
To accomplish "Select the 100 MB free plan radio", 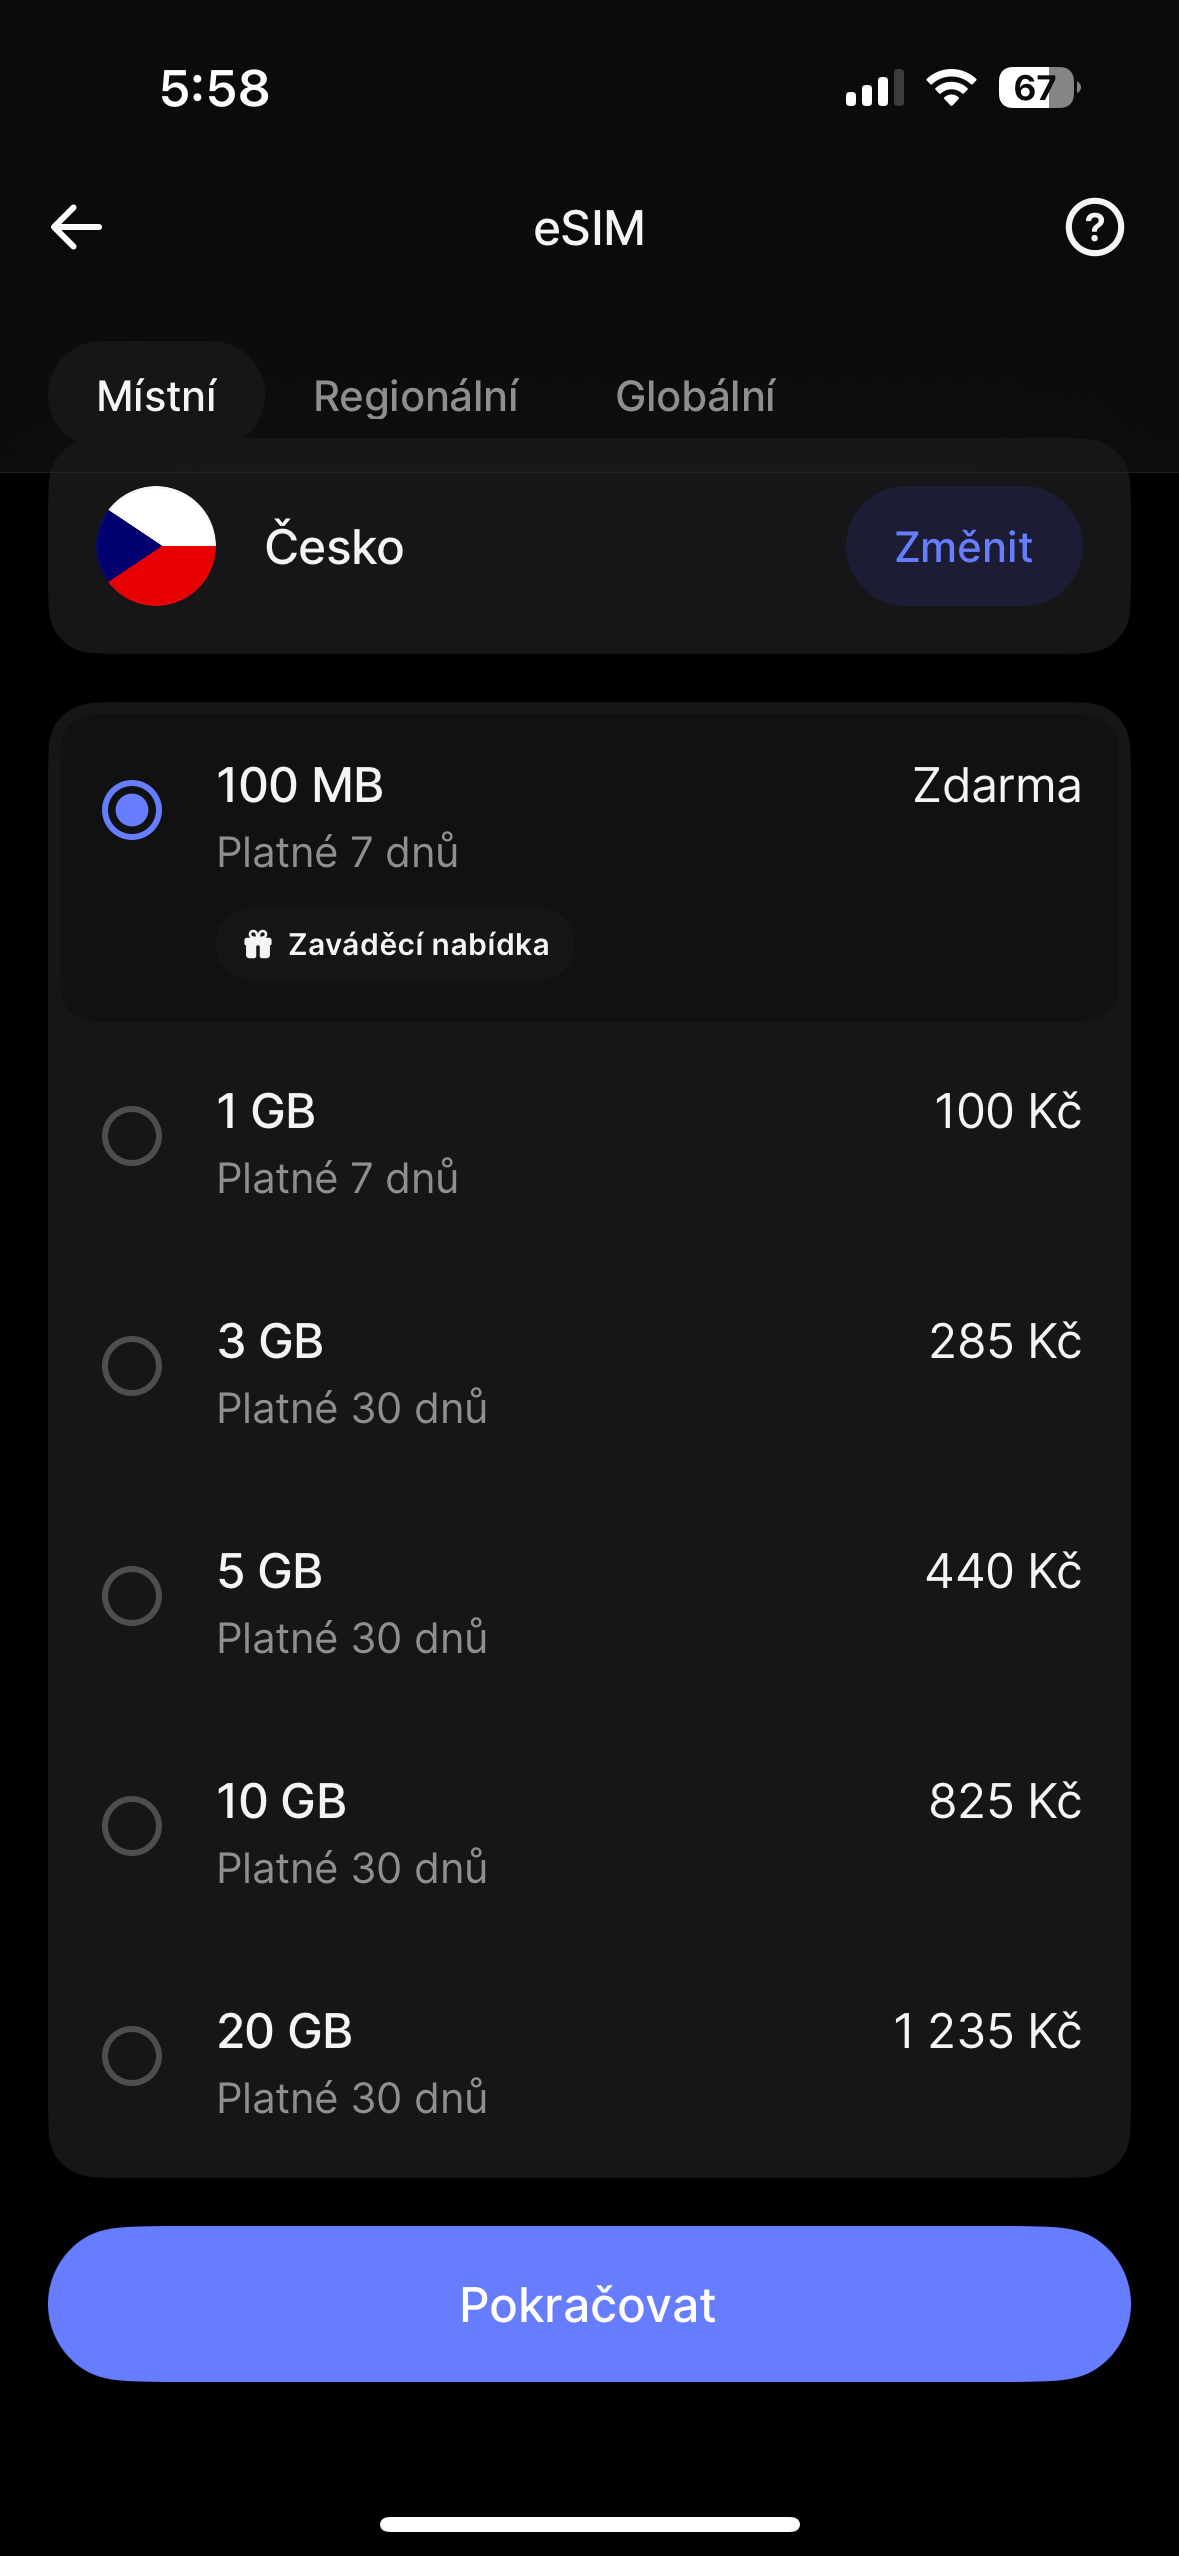I will click(x=132, y=810).
